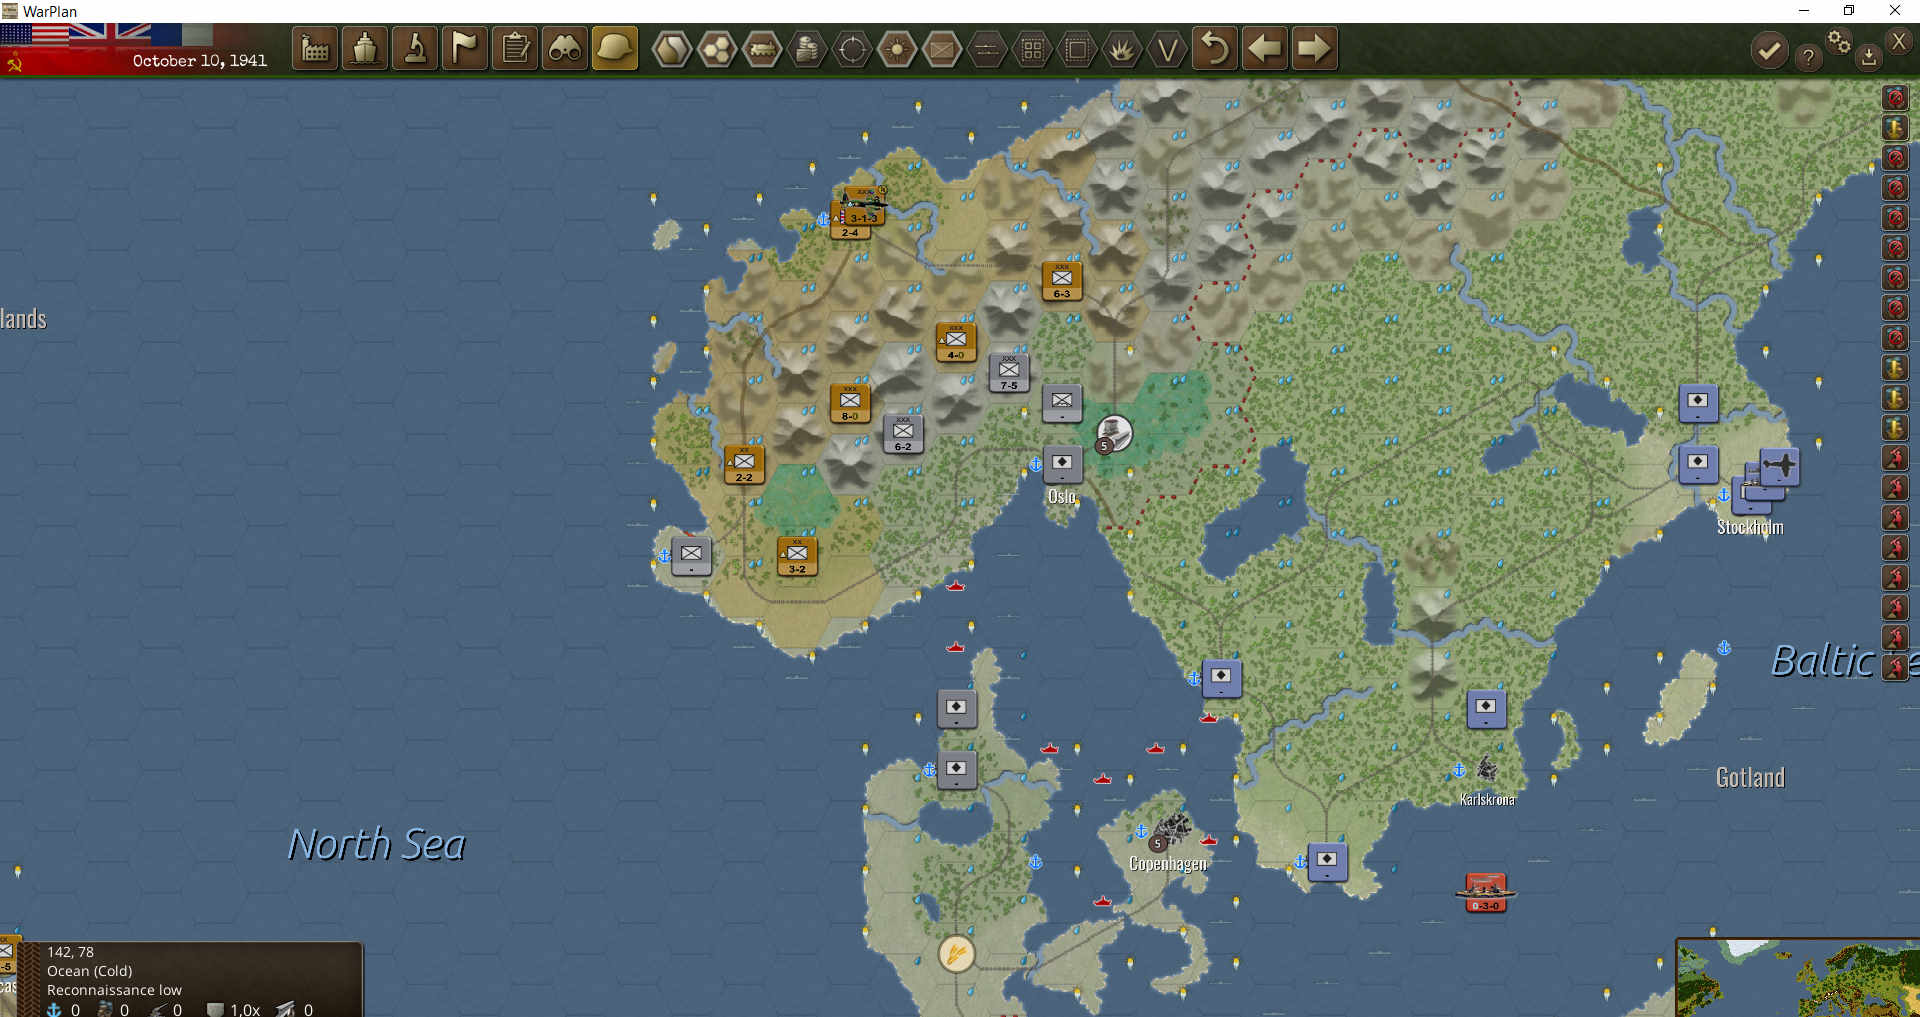Click the binoculars recon icon
This screenshot has height=1017, width=1920.
[x=565, y=49]
